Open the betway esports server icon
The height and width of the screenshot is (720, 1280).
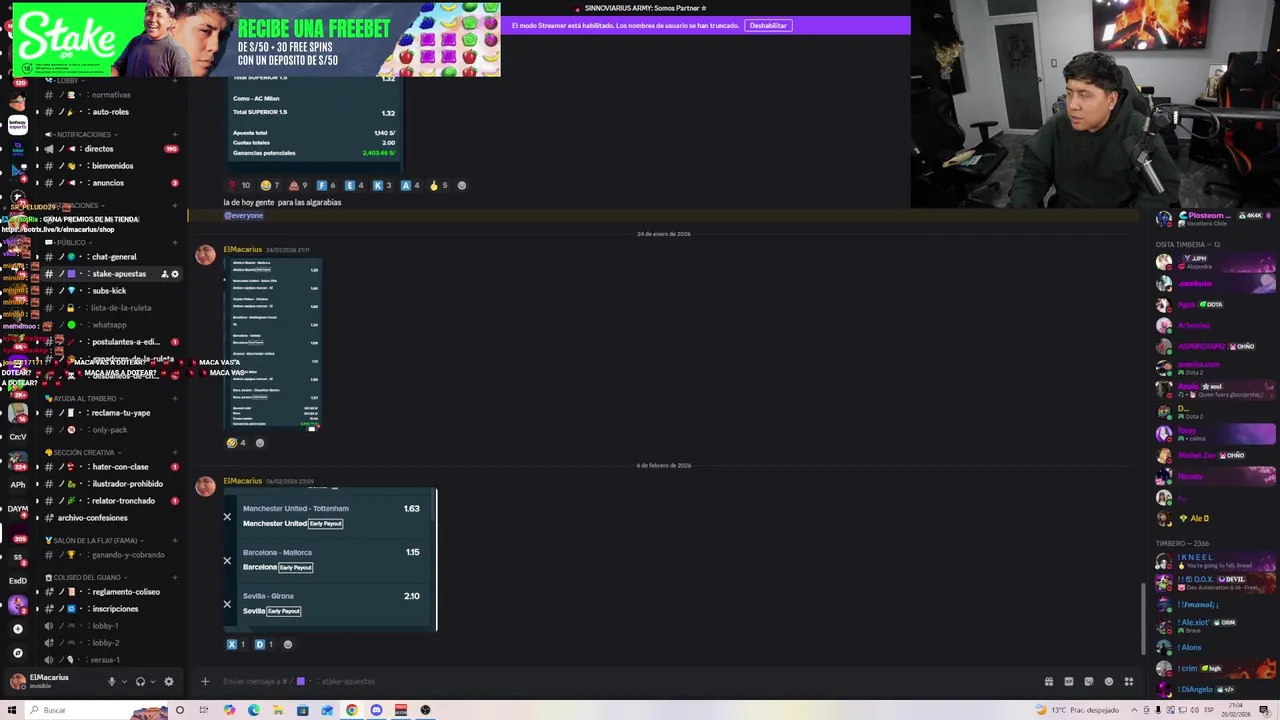click(x=17, y=125)
